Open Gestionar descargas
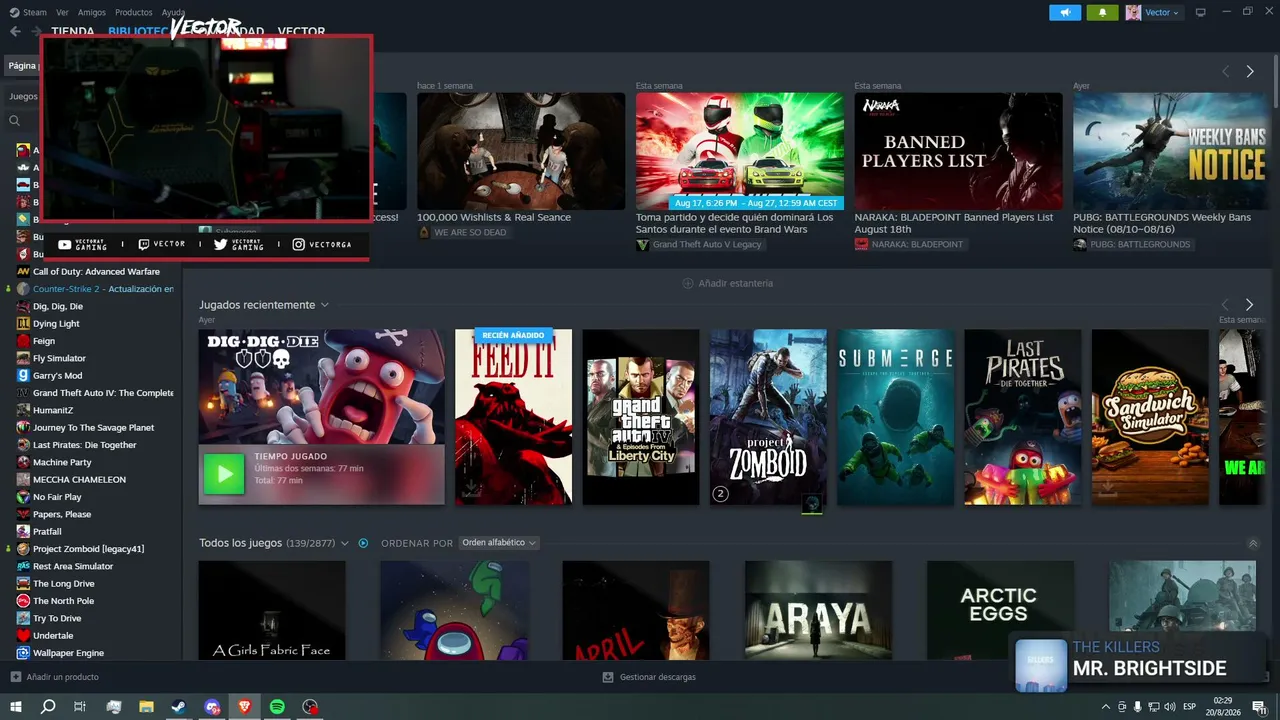 649,677
